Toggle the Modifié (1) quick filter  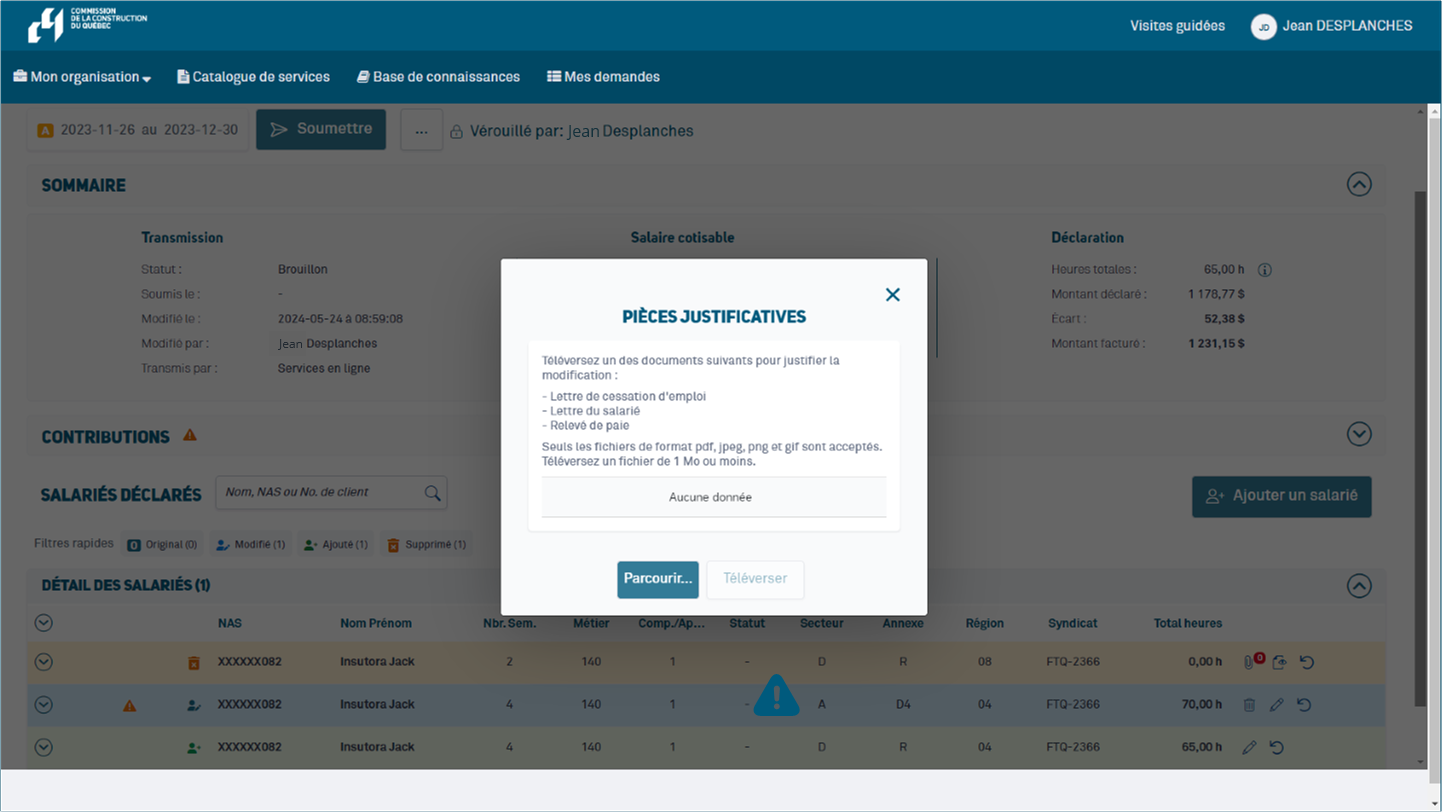250,545
